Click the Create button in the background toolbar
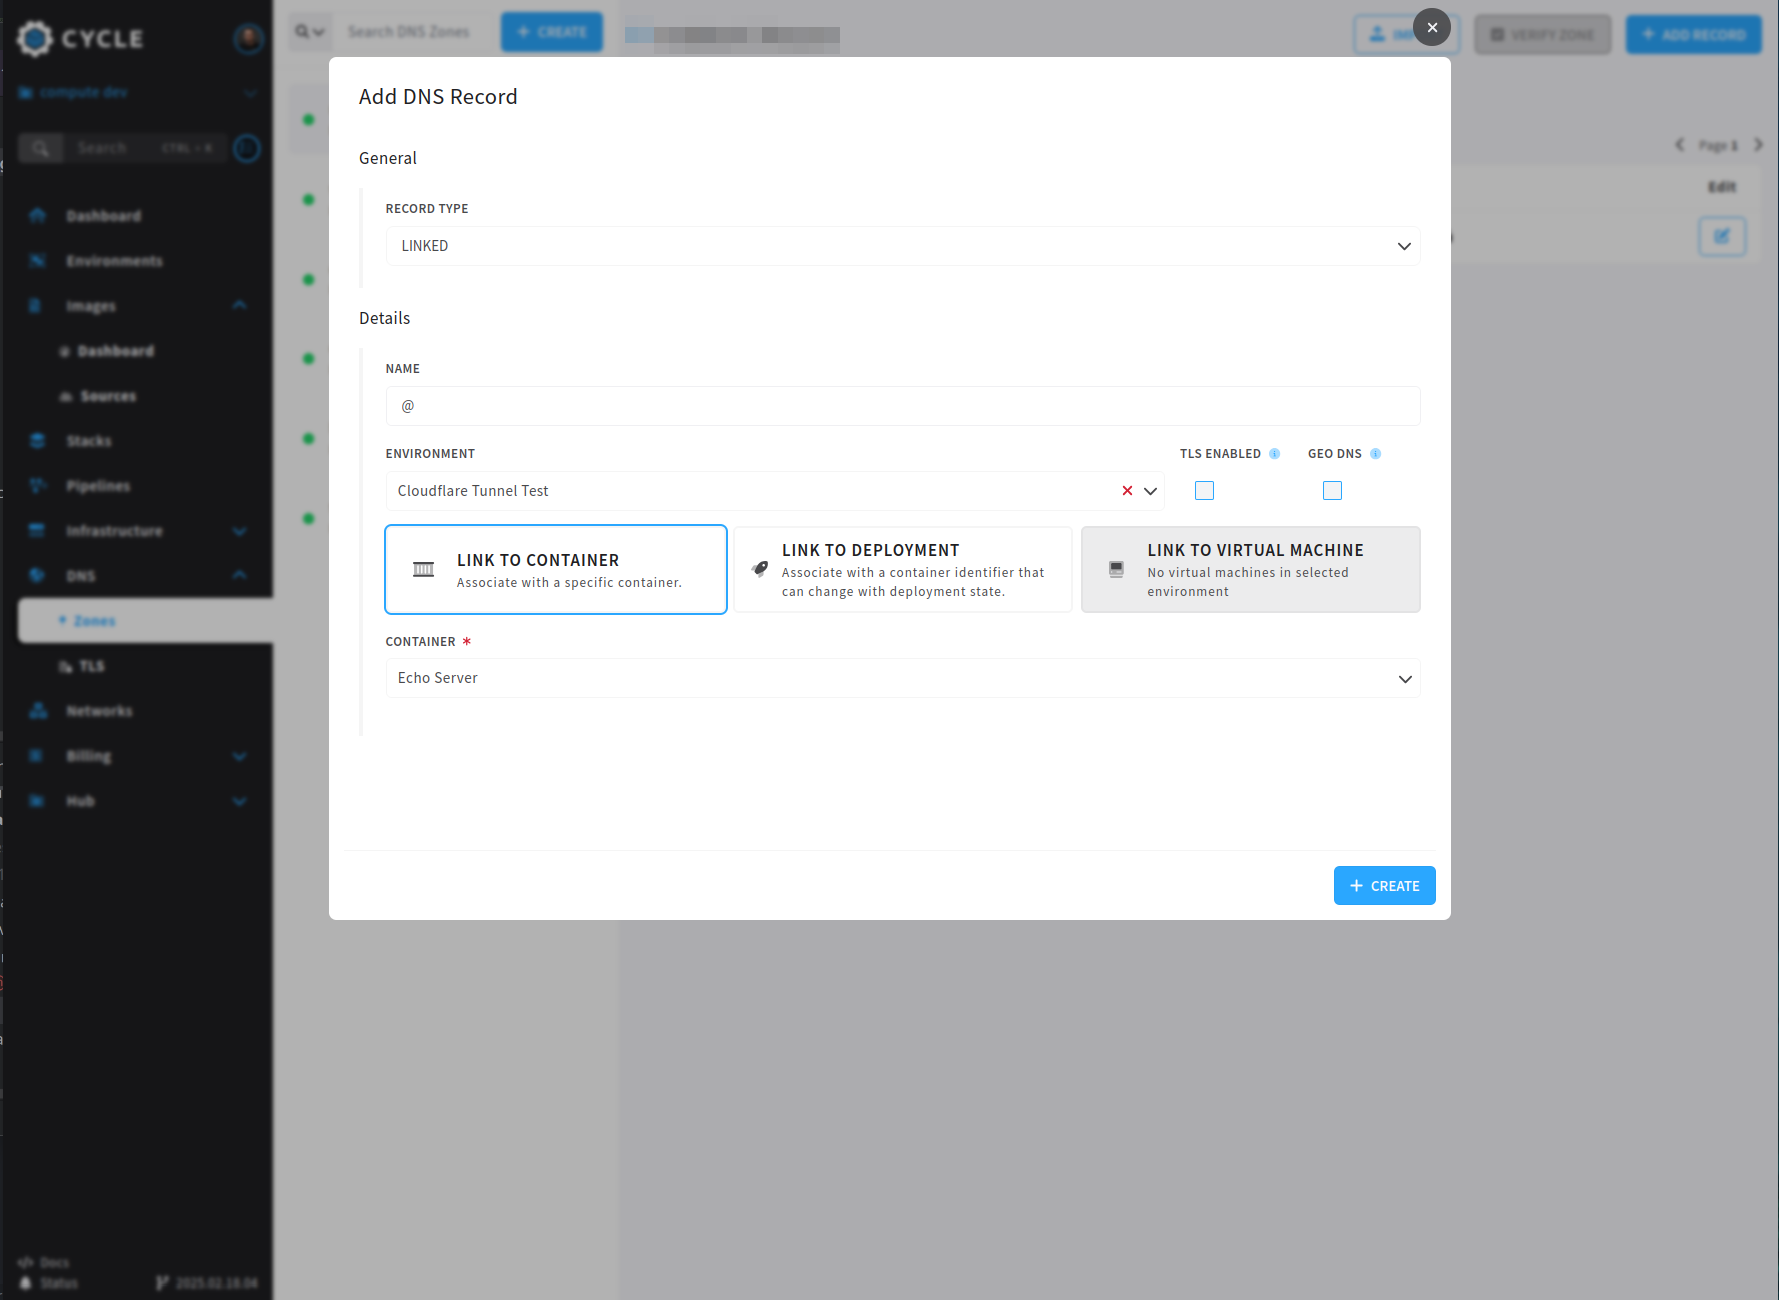Viewport: 1779px width, 1300px height. coord(552,32)
